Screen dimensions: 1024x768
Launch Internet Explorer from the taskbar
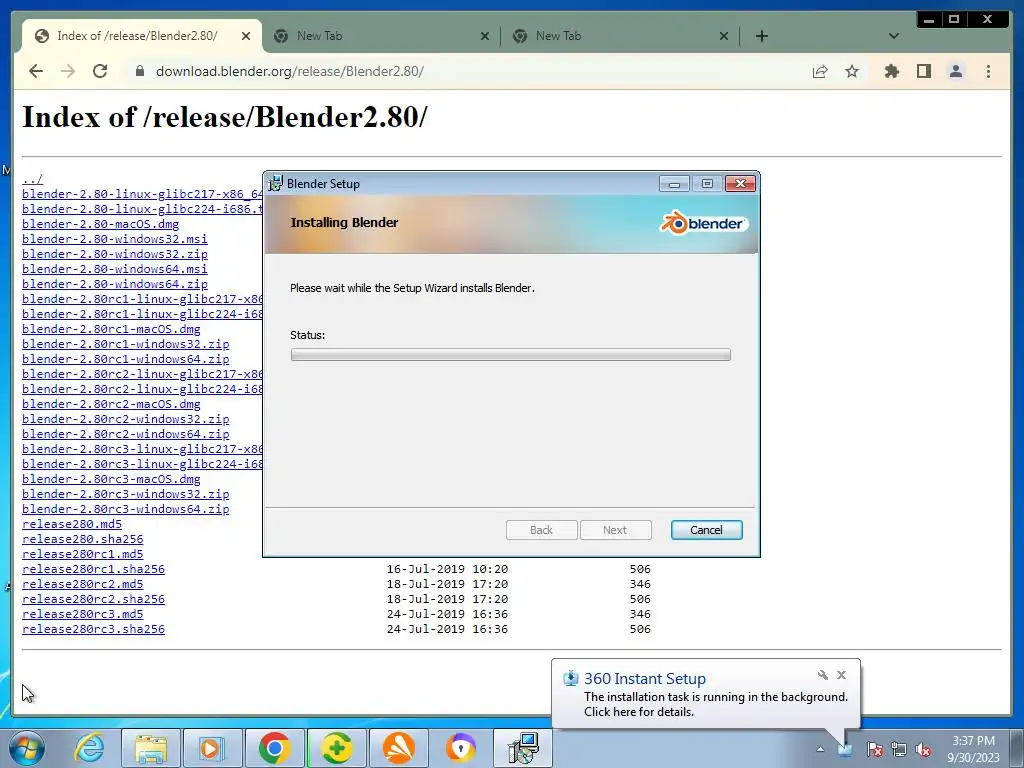click(x=89, y=748)
